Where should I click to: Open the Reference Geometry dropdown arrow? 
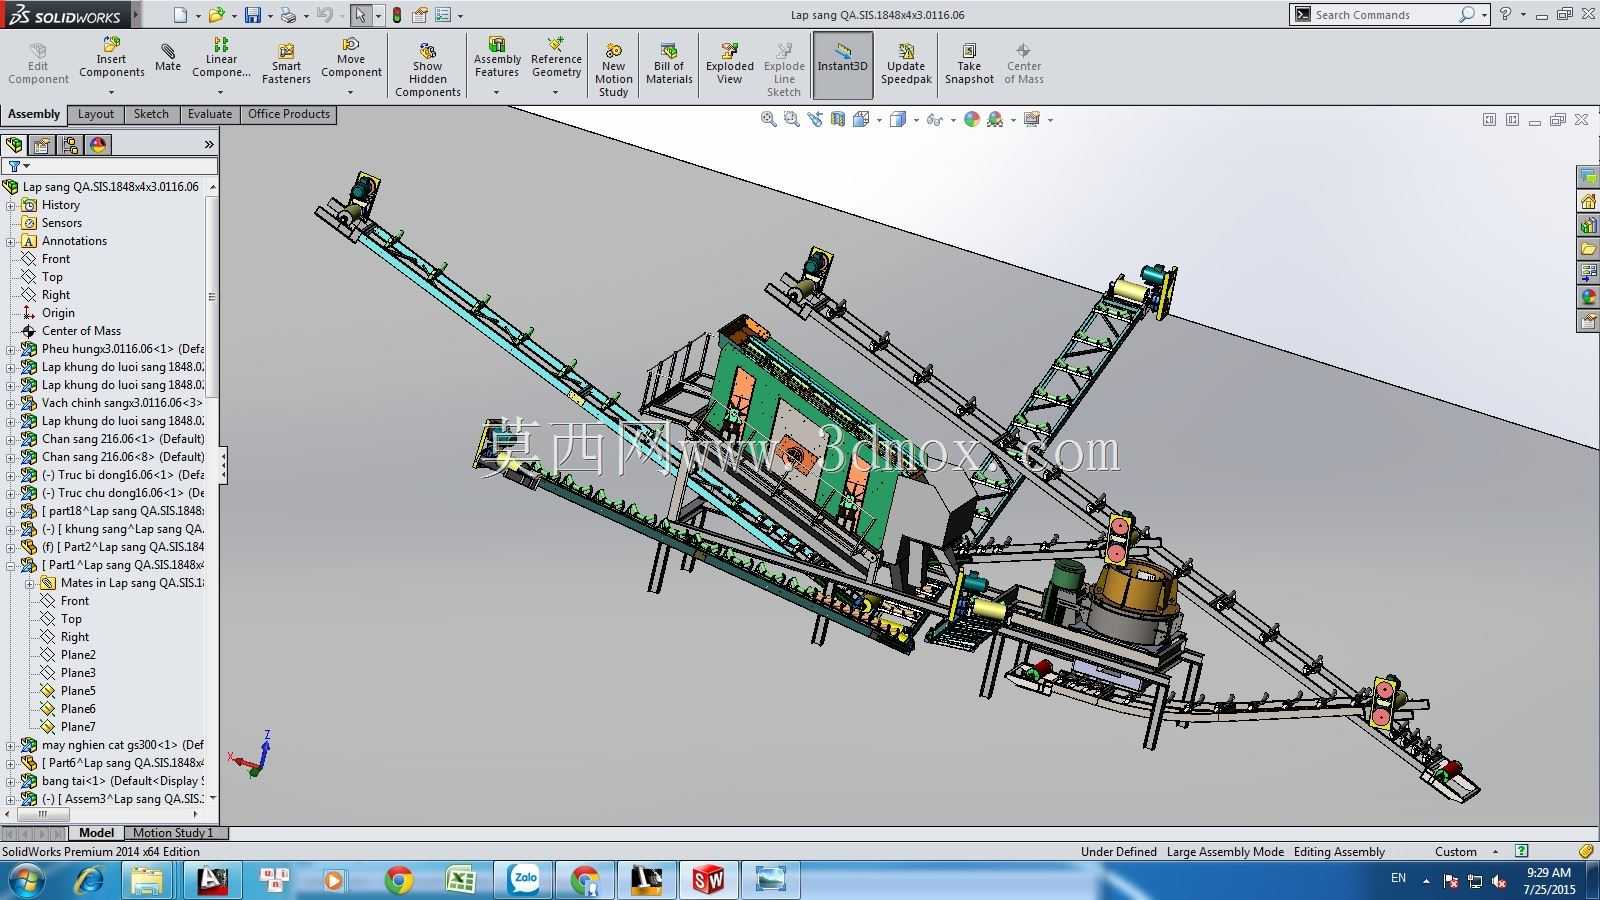tap(556, 92)
